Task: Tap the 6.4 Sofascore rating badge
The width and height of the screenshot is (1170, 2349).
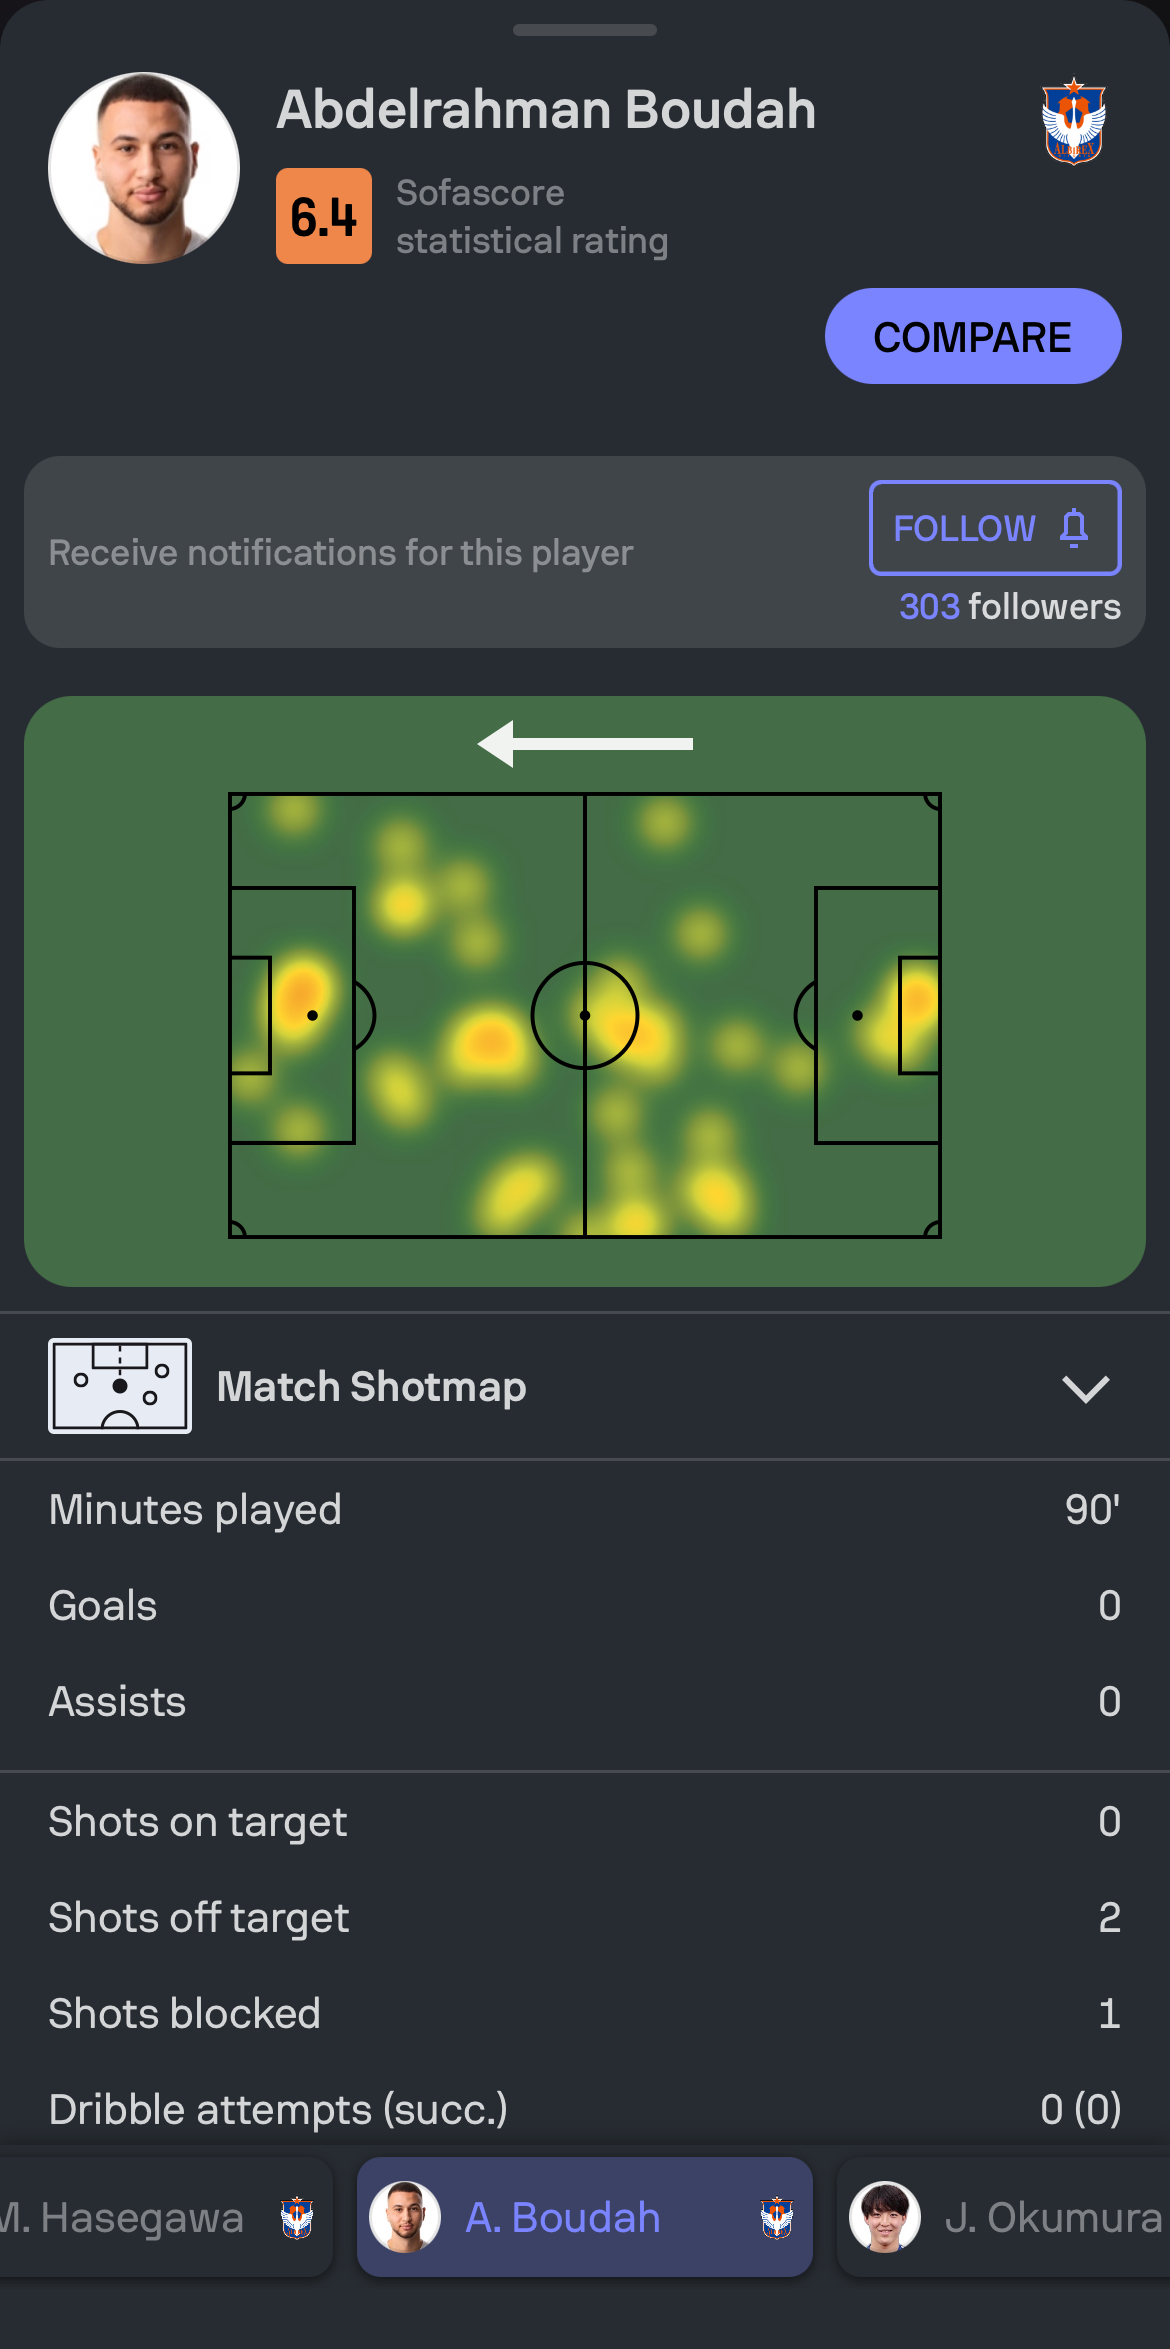Action: coord(324,216)
